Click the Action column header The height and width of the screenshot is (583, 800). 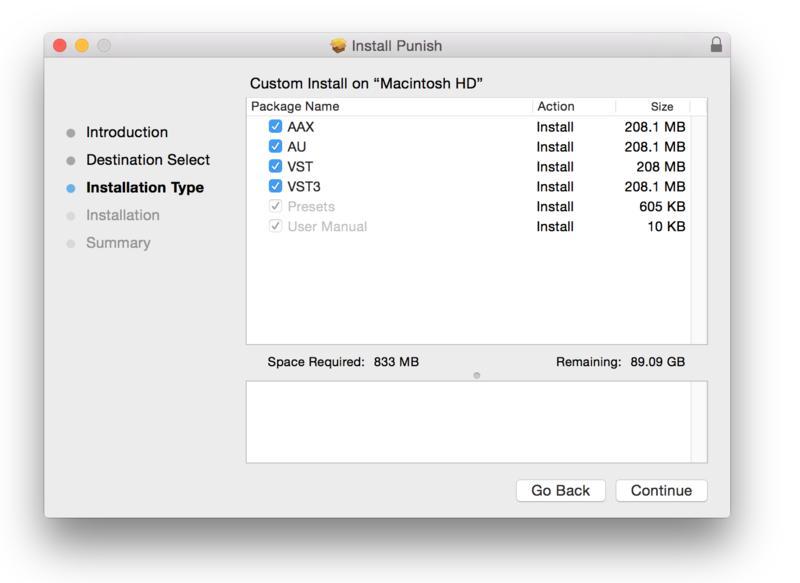(x=556, y=106)
